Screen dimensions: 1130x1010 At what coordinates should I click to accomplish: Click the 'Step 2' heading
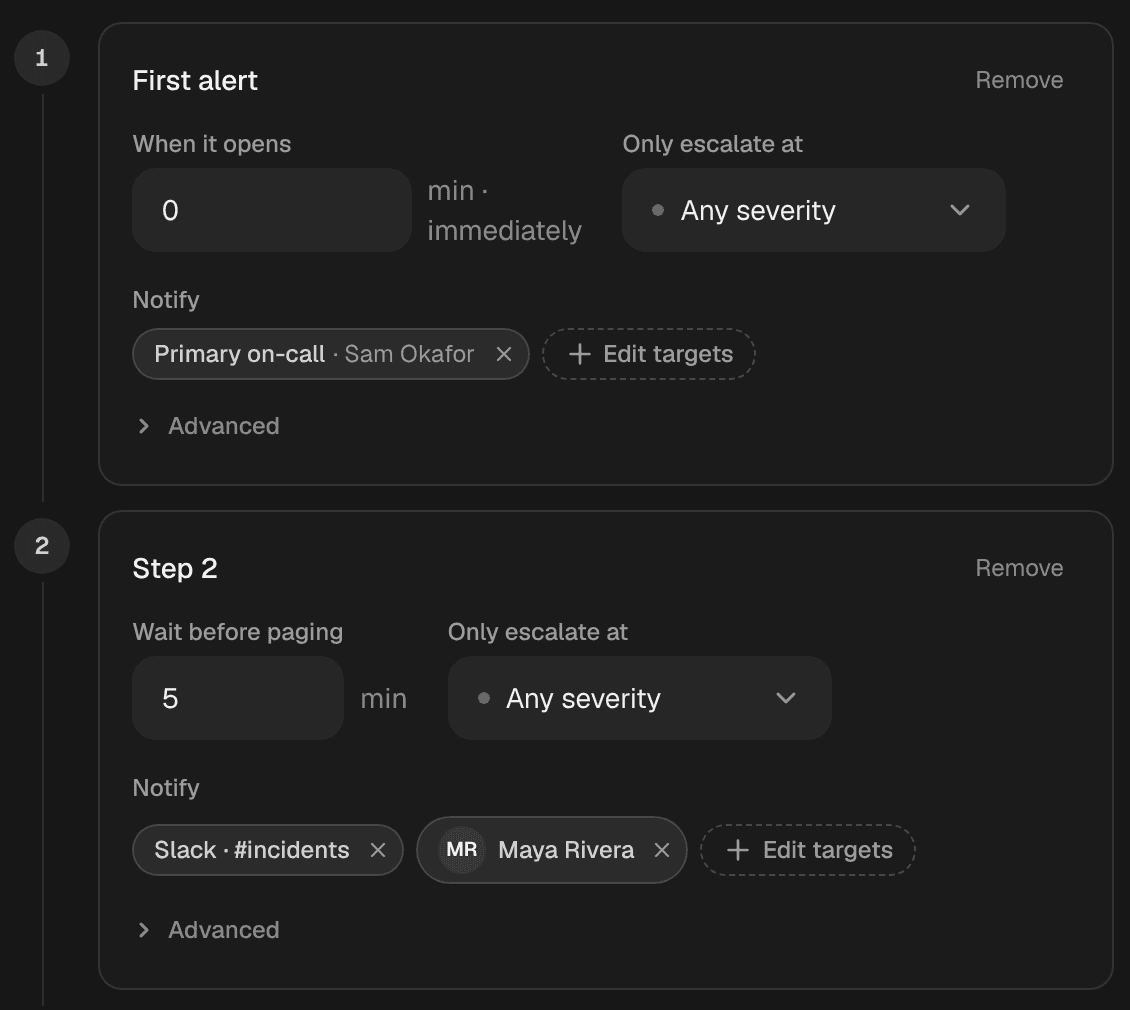(175, 568)
